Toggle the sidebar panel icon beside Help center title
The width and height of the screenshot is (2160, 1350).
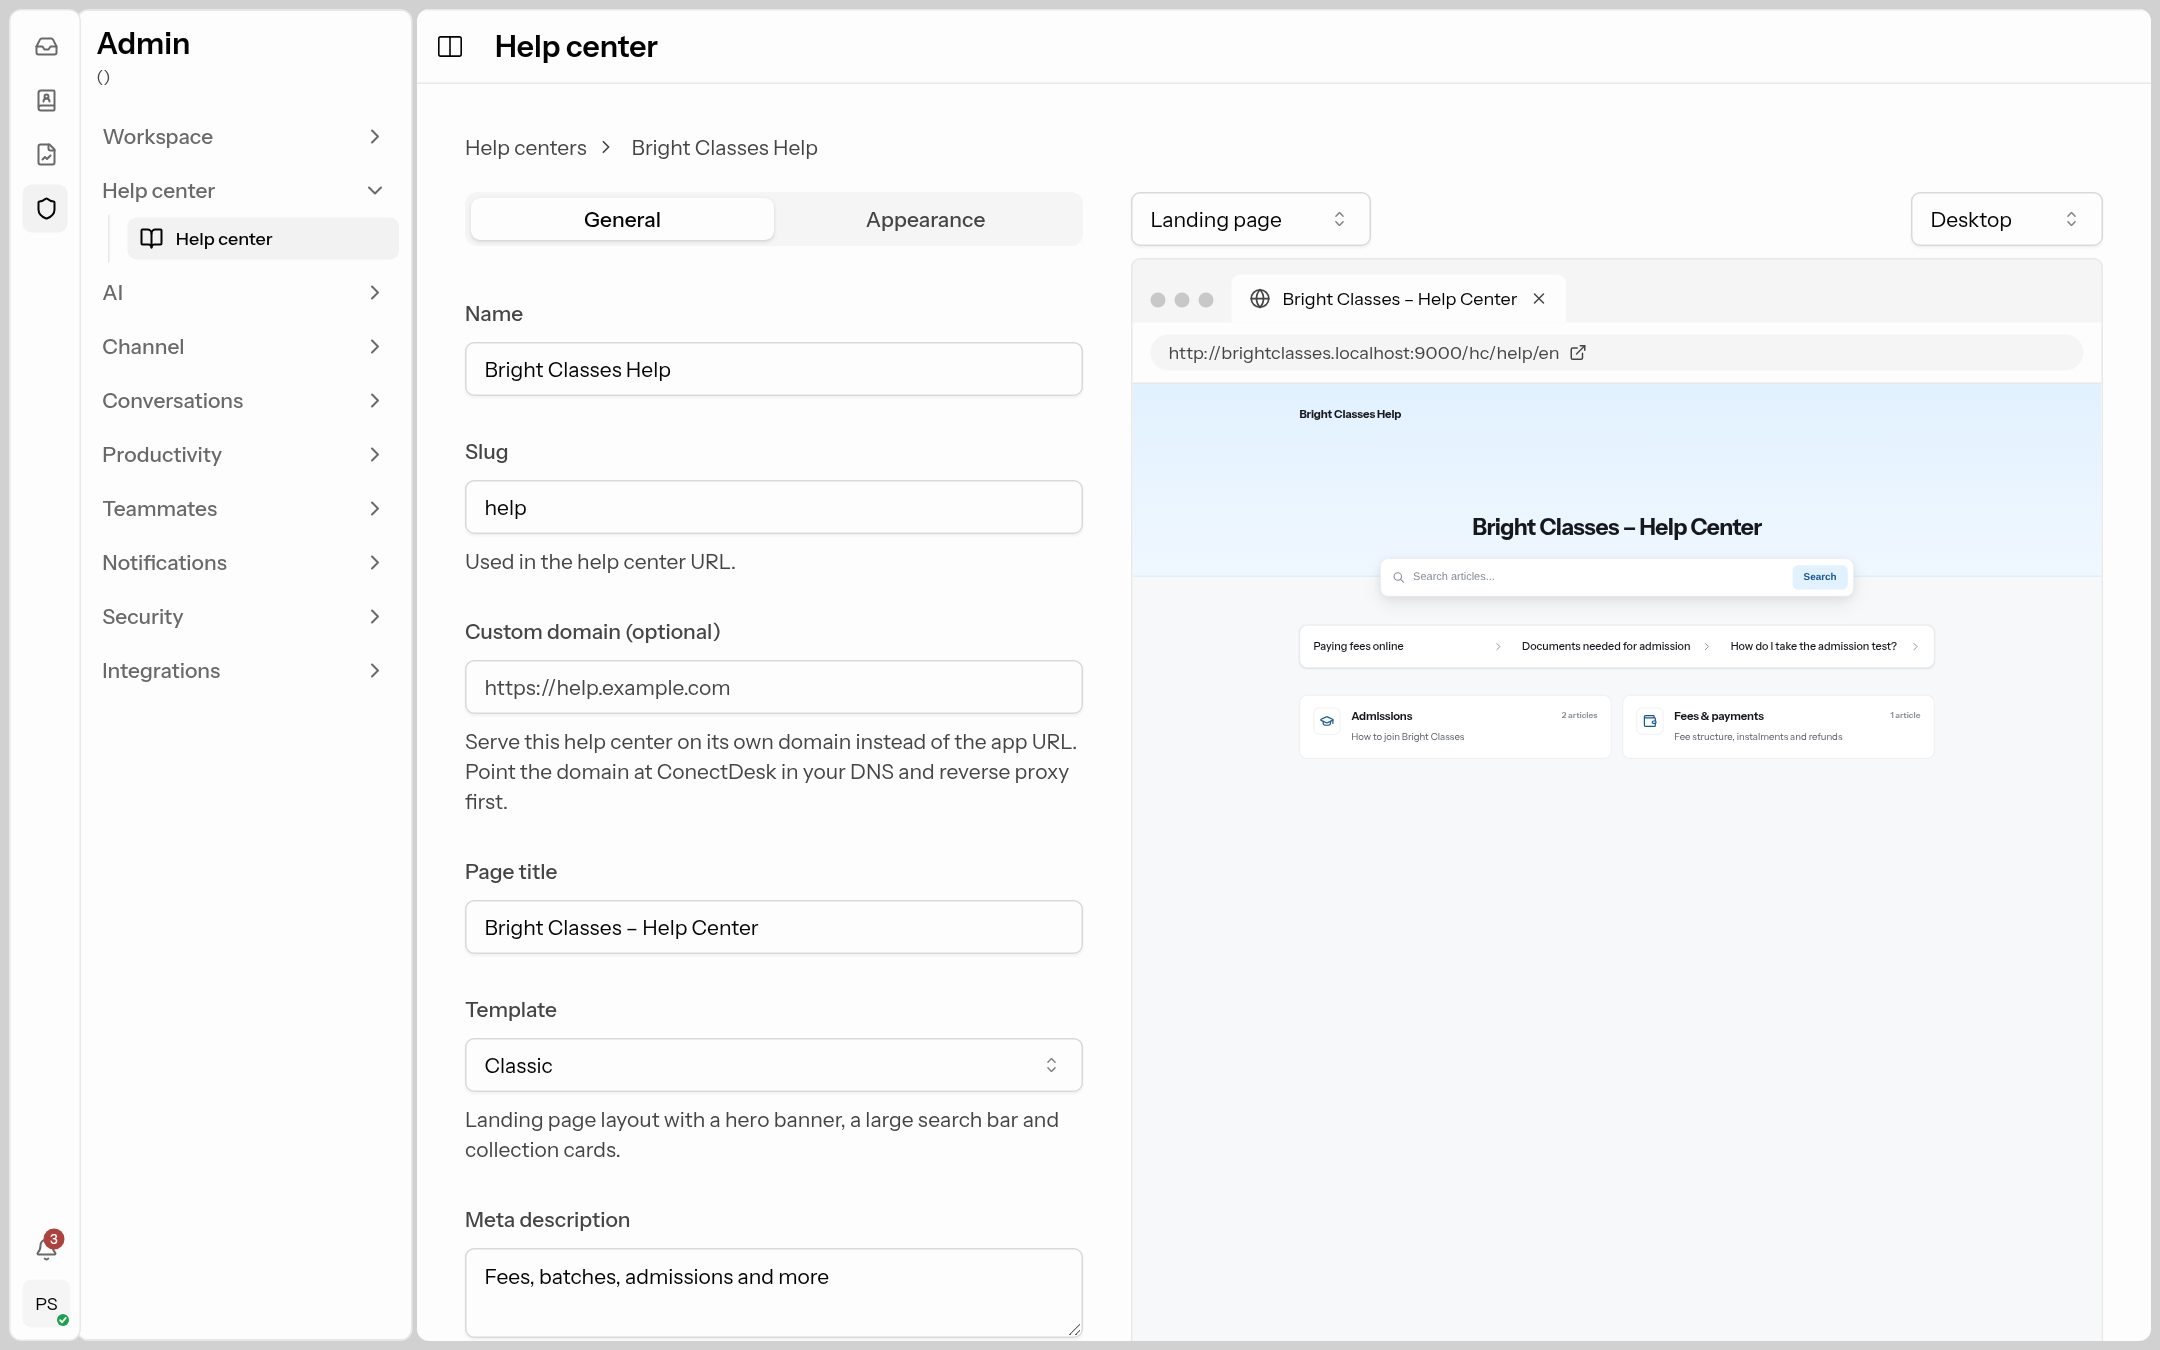(x=450, y=46)
